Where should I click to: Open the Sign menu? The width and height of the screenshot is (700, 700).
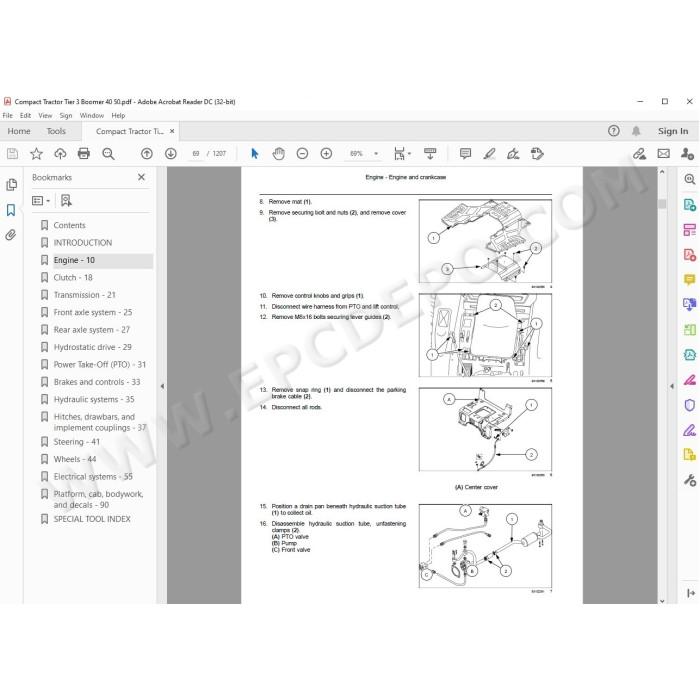66,116
